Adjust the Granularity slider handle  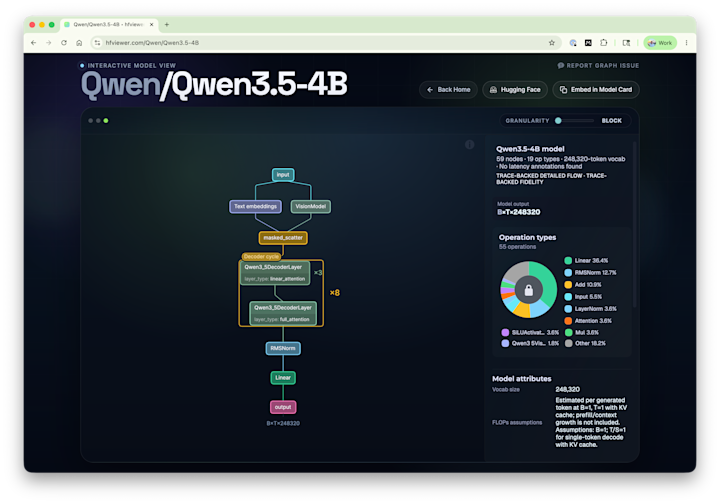[558, 121]
